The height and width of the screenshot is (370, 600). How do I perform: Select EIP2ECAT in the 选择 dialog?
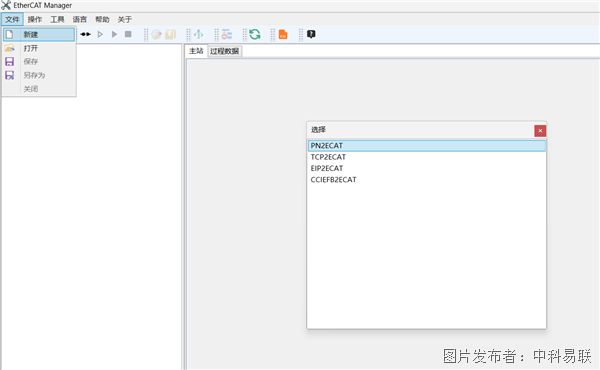pyautogui.click(x=427, y=168)
